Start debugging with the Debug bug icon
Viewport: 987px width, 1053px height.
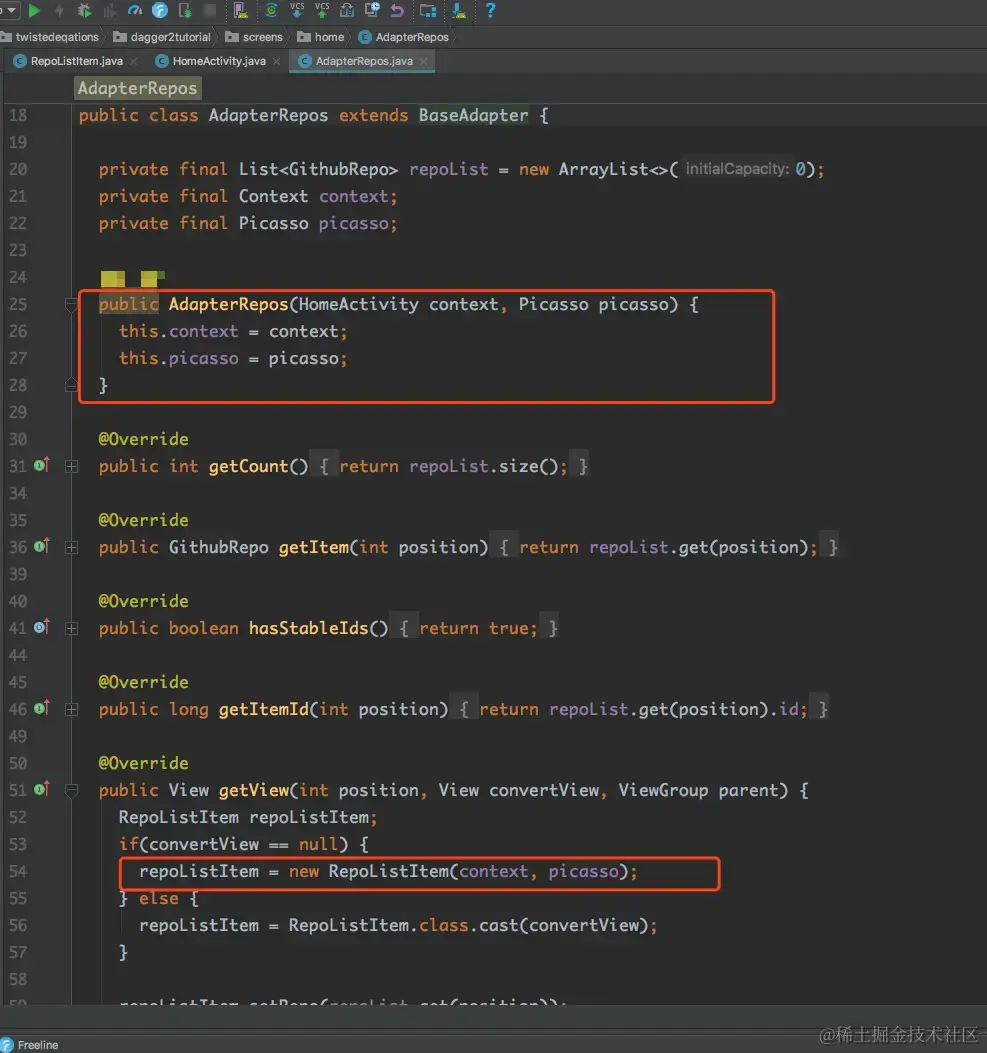coord(85,10)
